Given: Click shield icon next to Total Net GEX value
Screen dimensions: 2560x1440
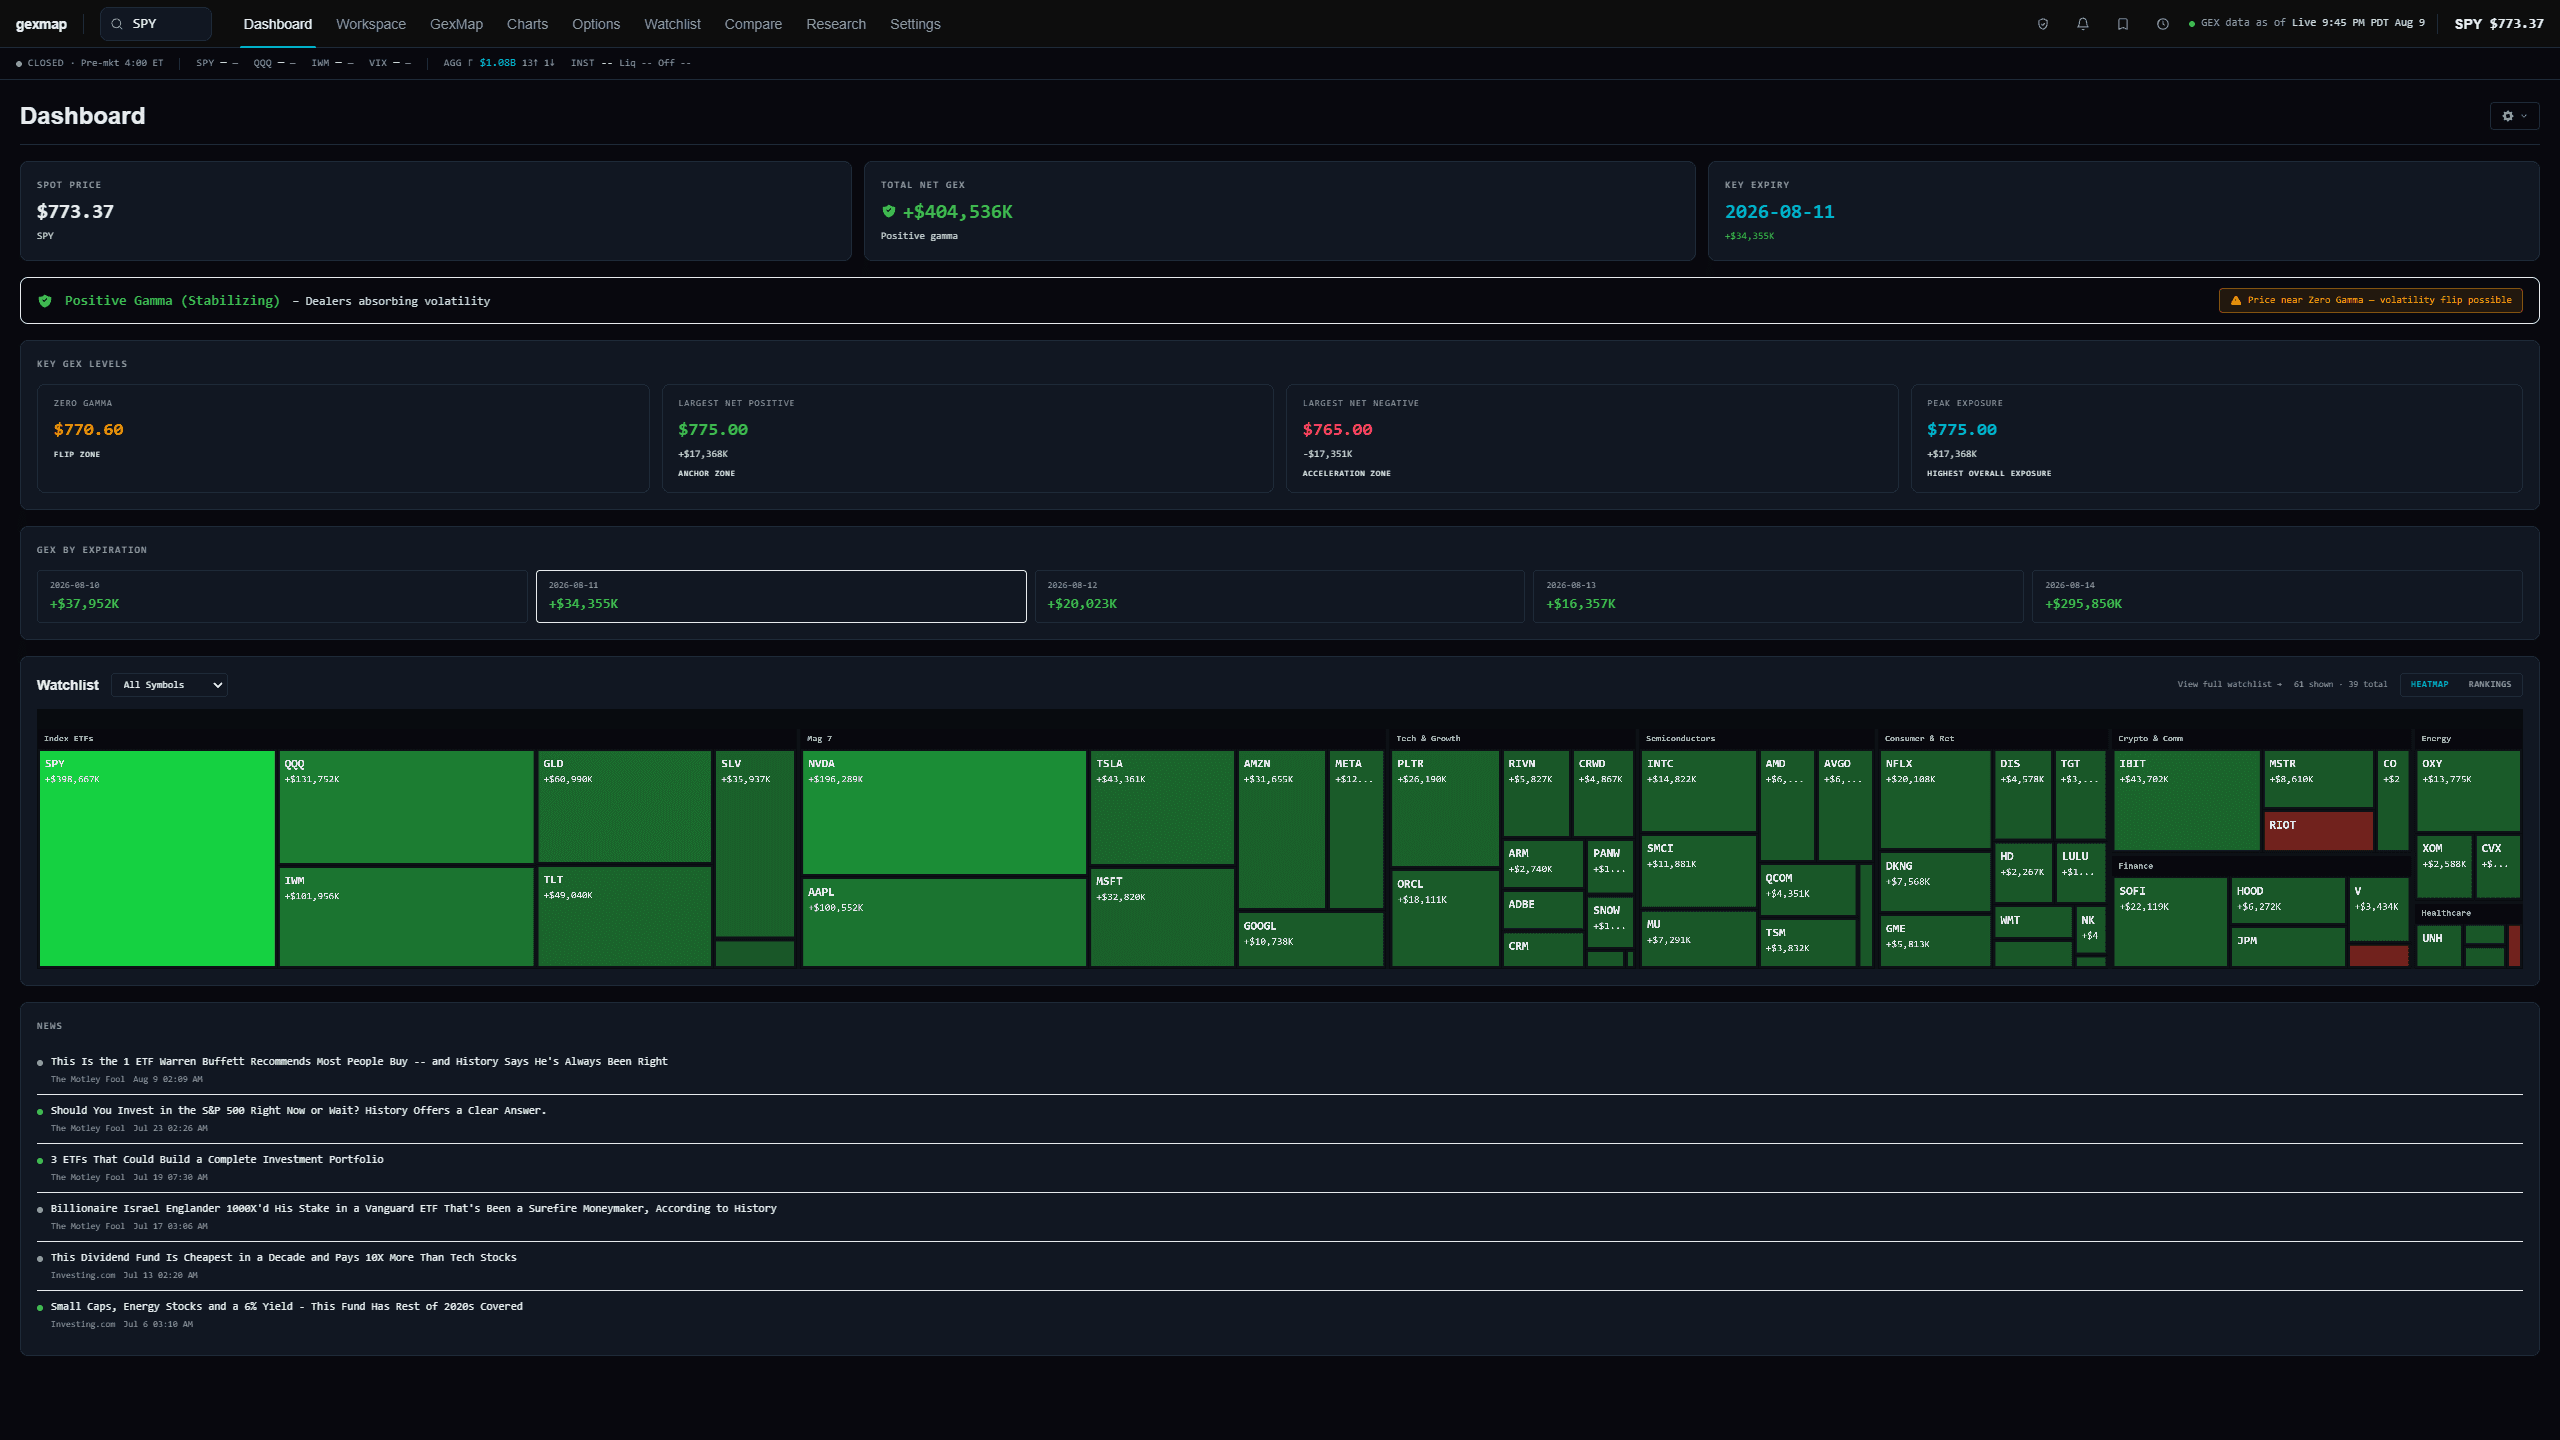Looking at the screenshot, I should pyautogui.click(x=888, y=211).
